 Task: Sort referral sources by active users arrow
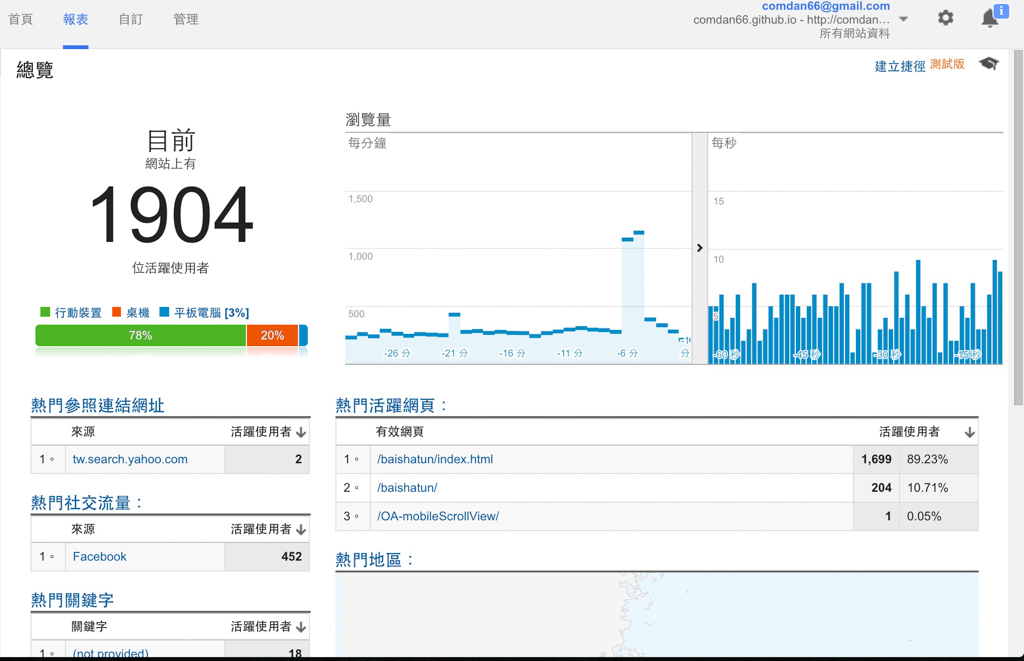[x=301, y=432]
